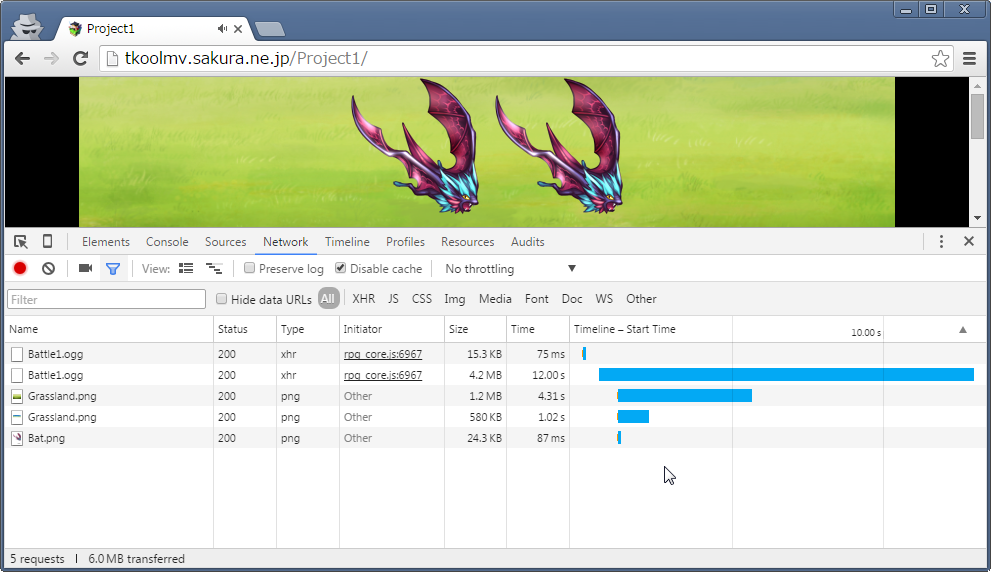Open the Audits tab

(528, 242)
